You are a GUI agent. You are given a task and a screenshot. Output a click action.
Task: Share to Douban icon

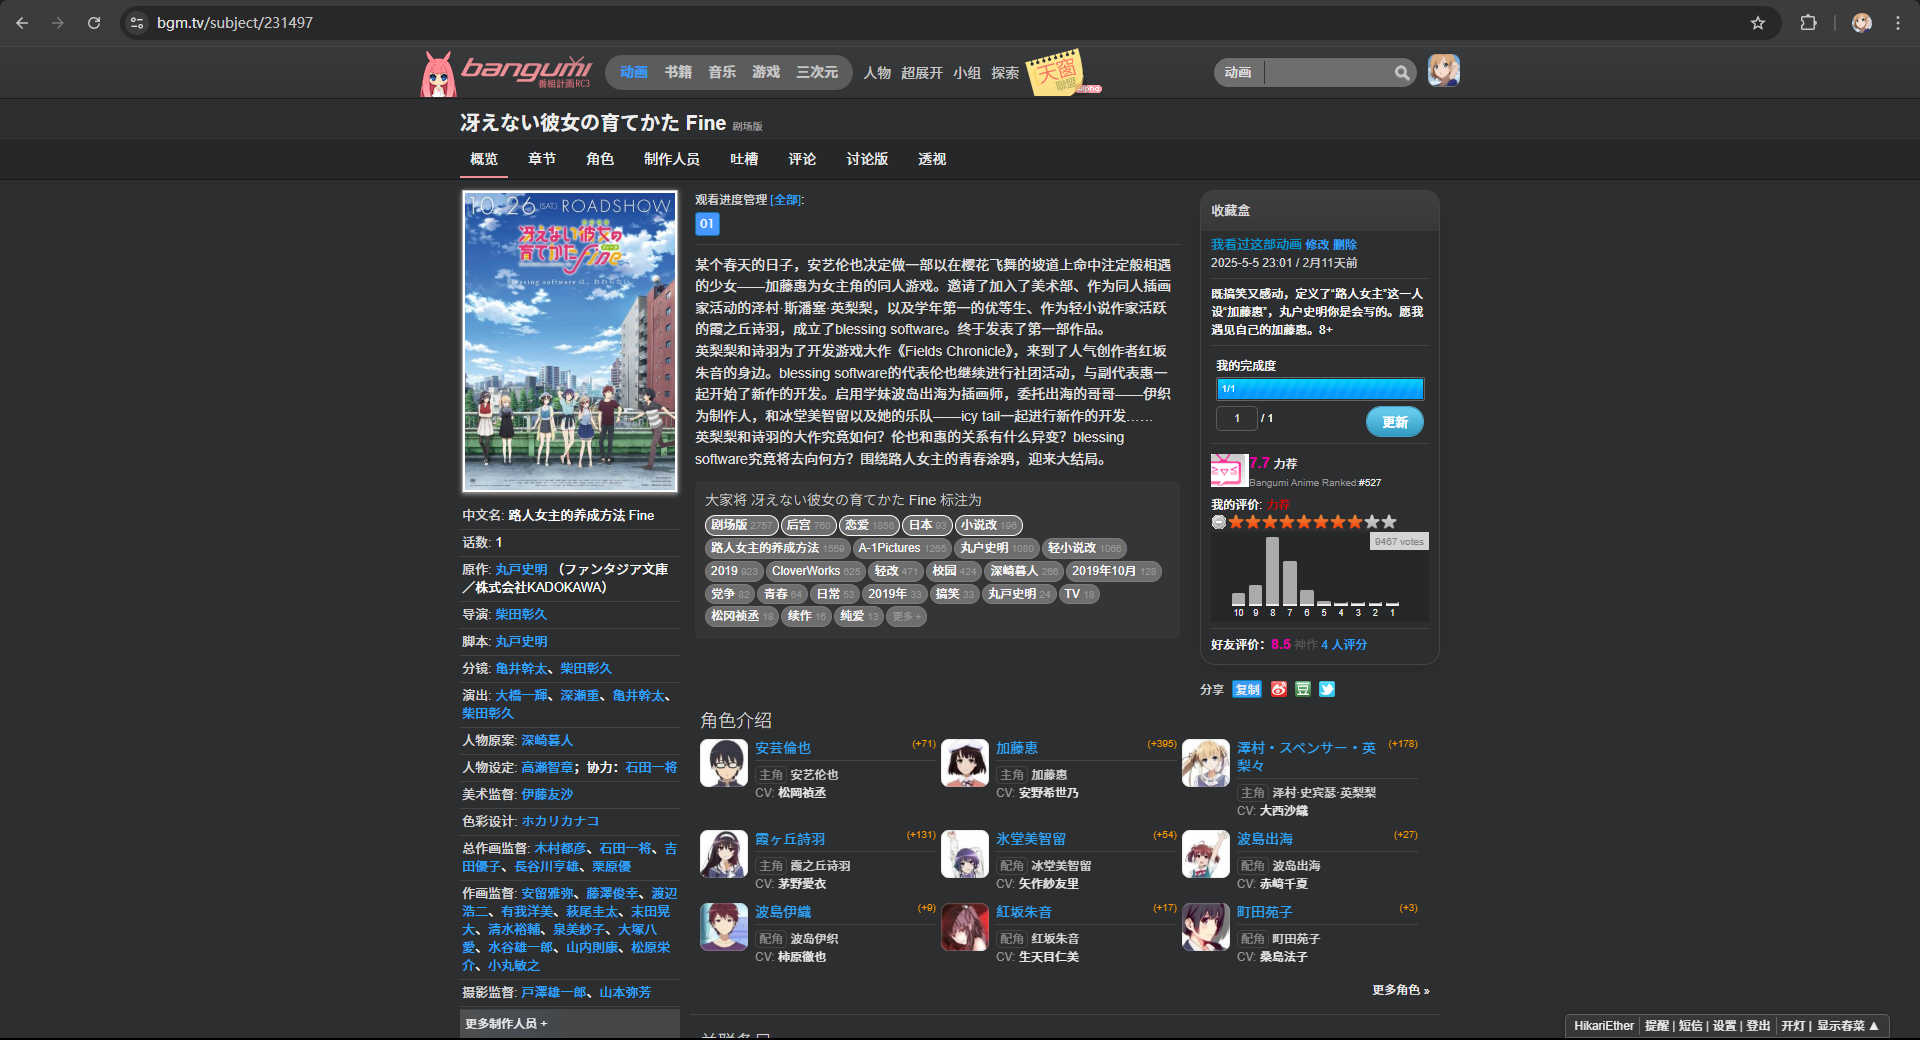pyautogui.click(x=1303, y=689)
